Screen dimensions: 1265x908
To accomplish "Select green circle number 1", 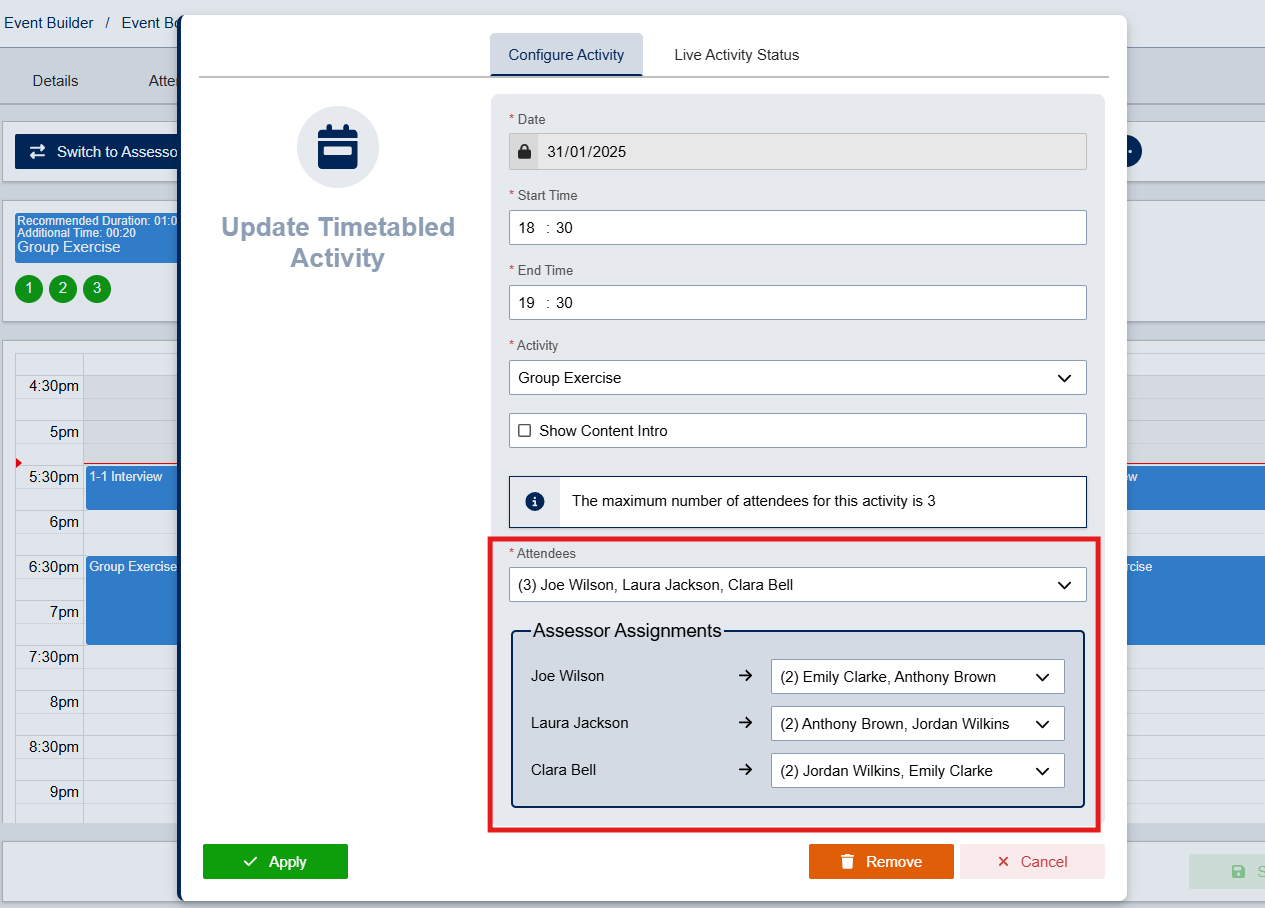I will [29, 289].
